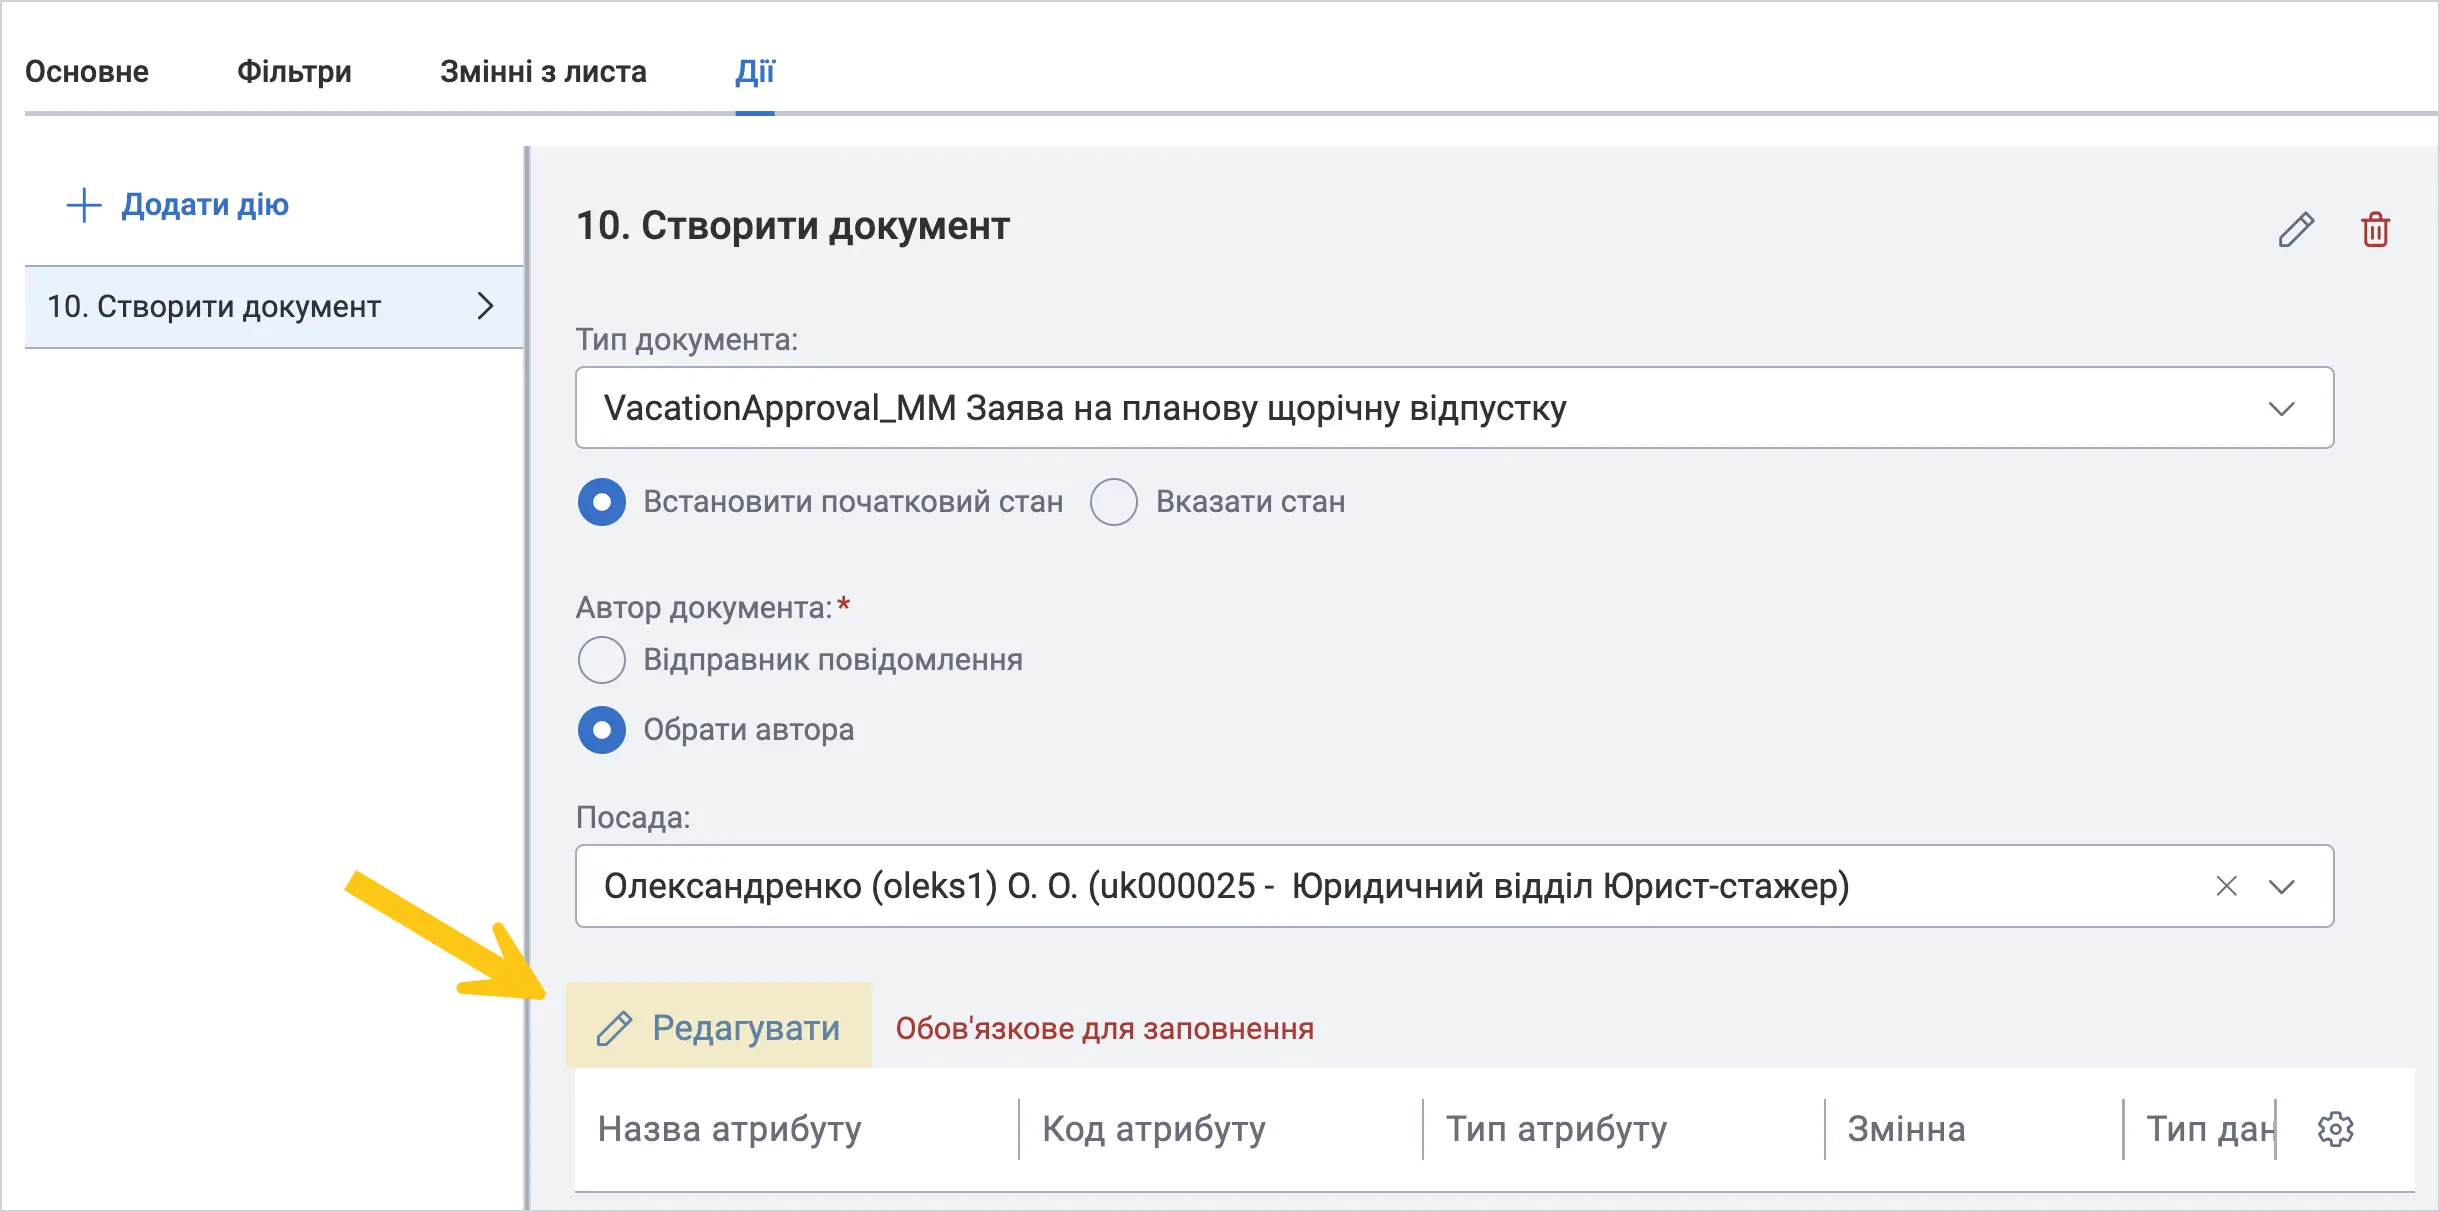The image size is (2440, 1212).
Task: Select the 10. Створити документ list item
Action: (274, 306)
